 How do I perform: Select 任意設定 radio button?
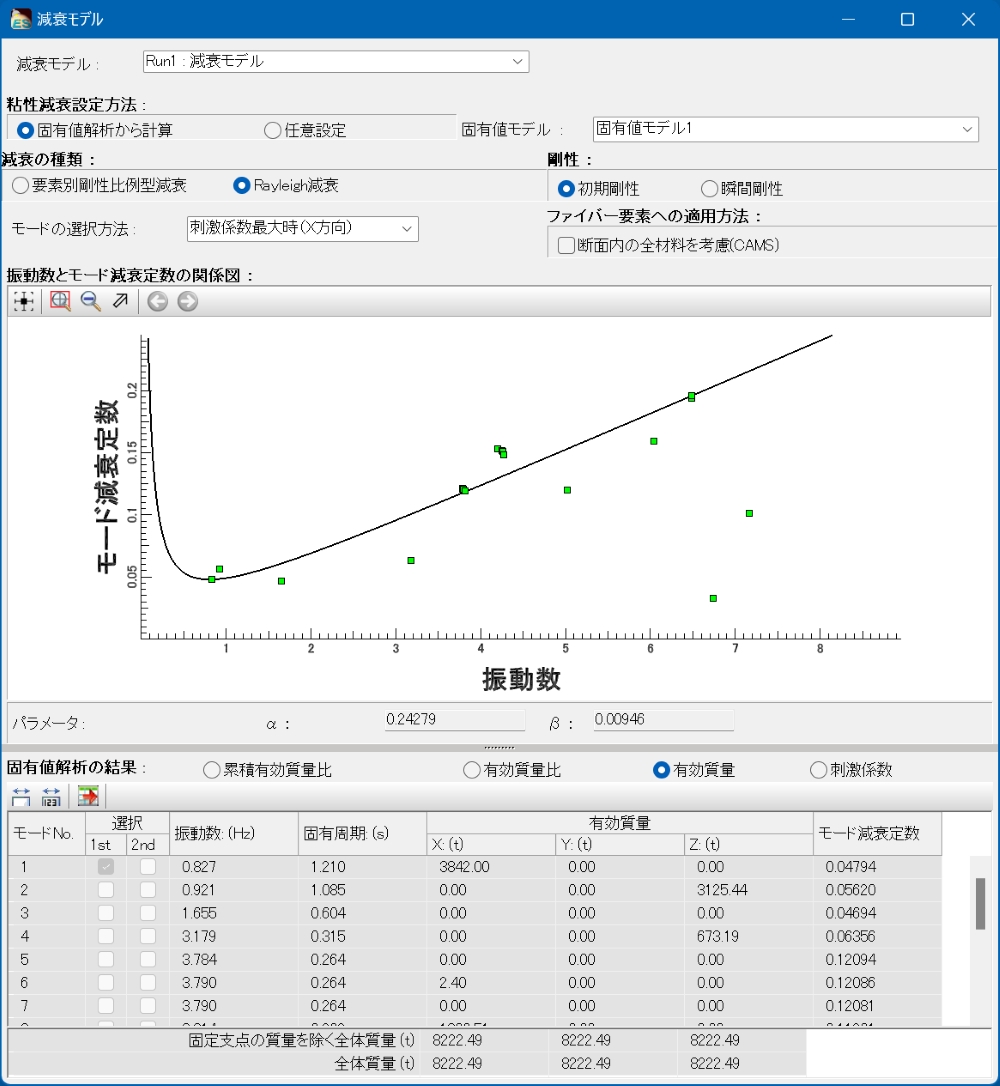pyautogui.click(x=272, y=130)
